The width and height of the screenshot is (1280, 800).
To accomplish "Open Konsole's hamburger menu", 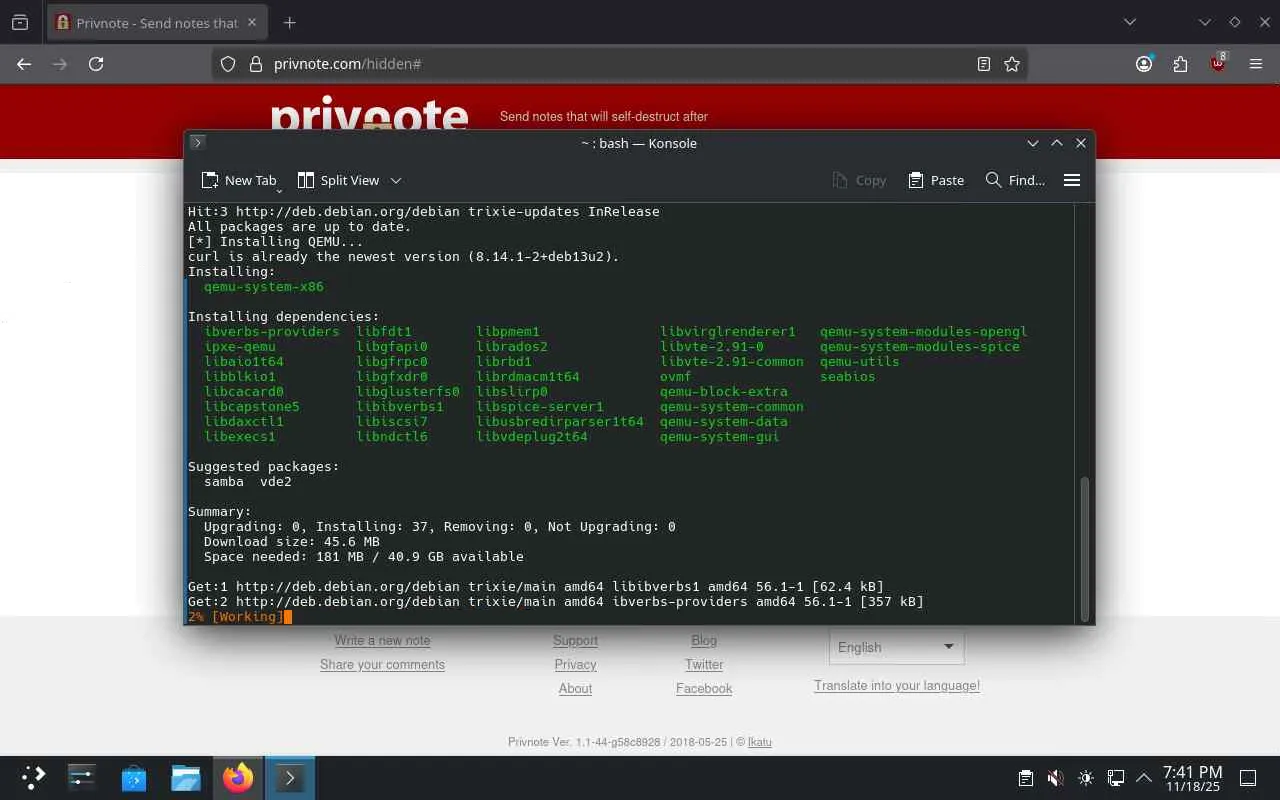I will [1072, 180].
